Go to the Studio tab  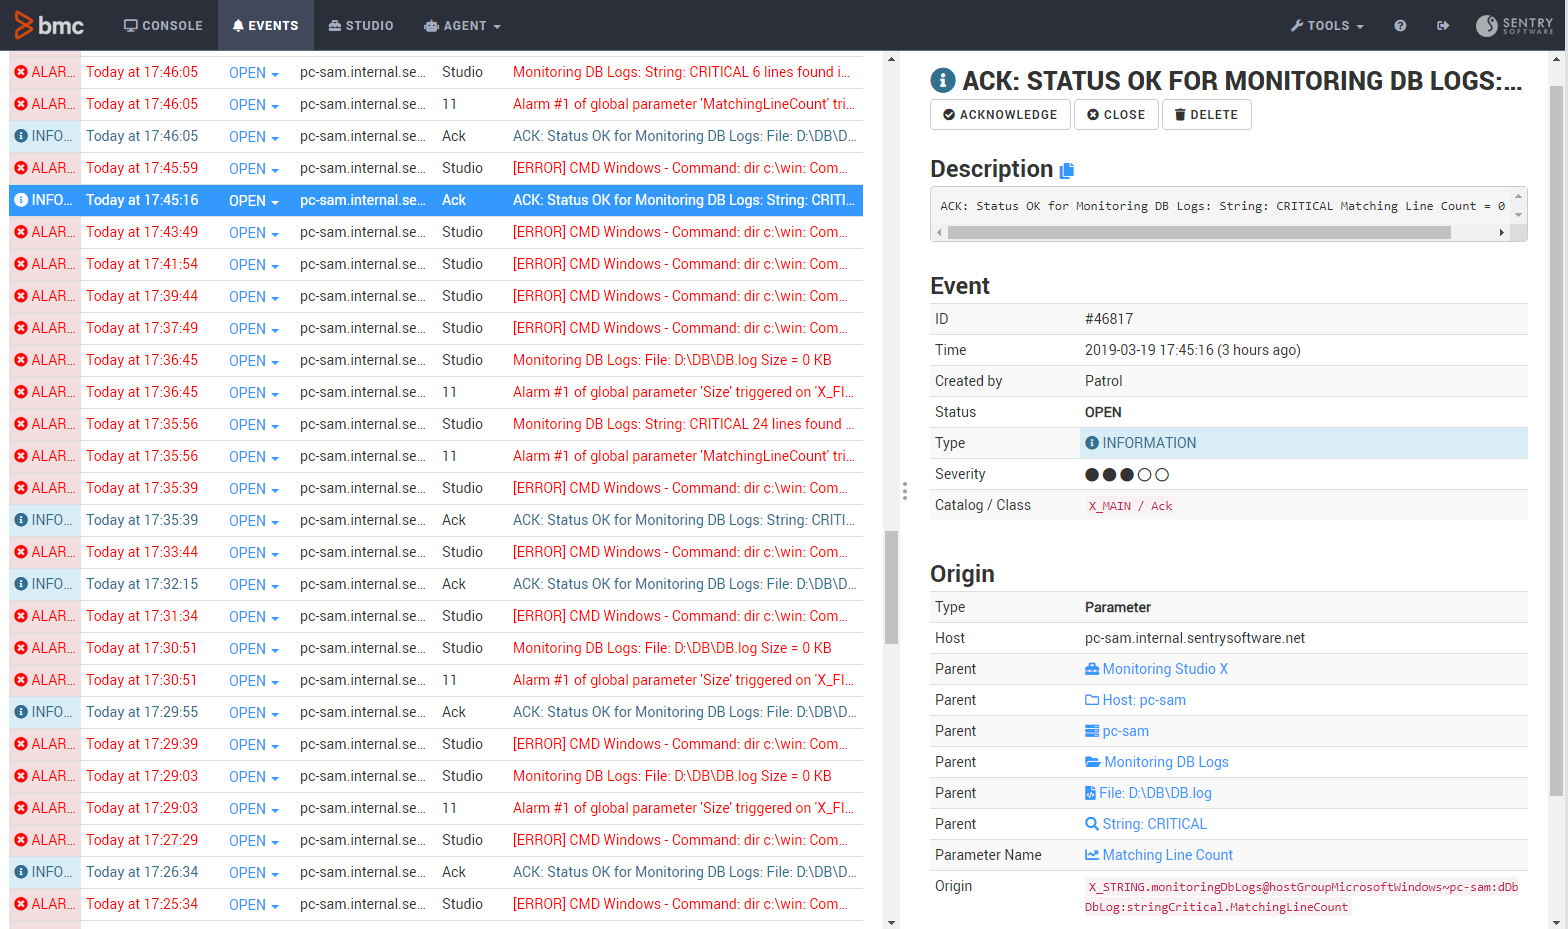(361, 26)
